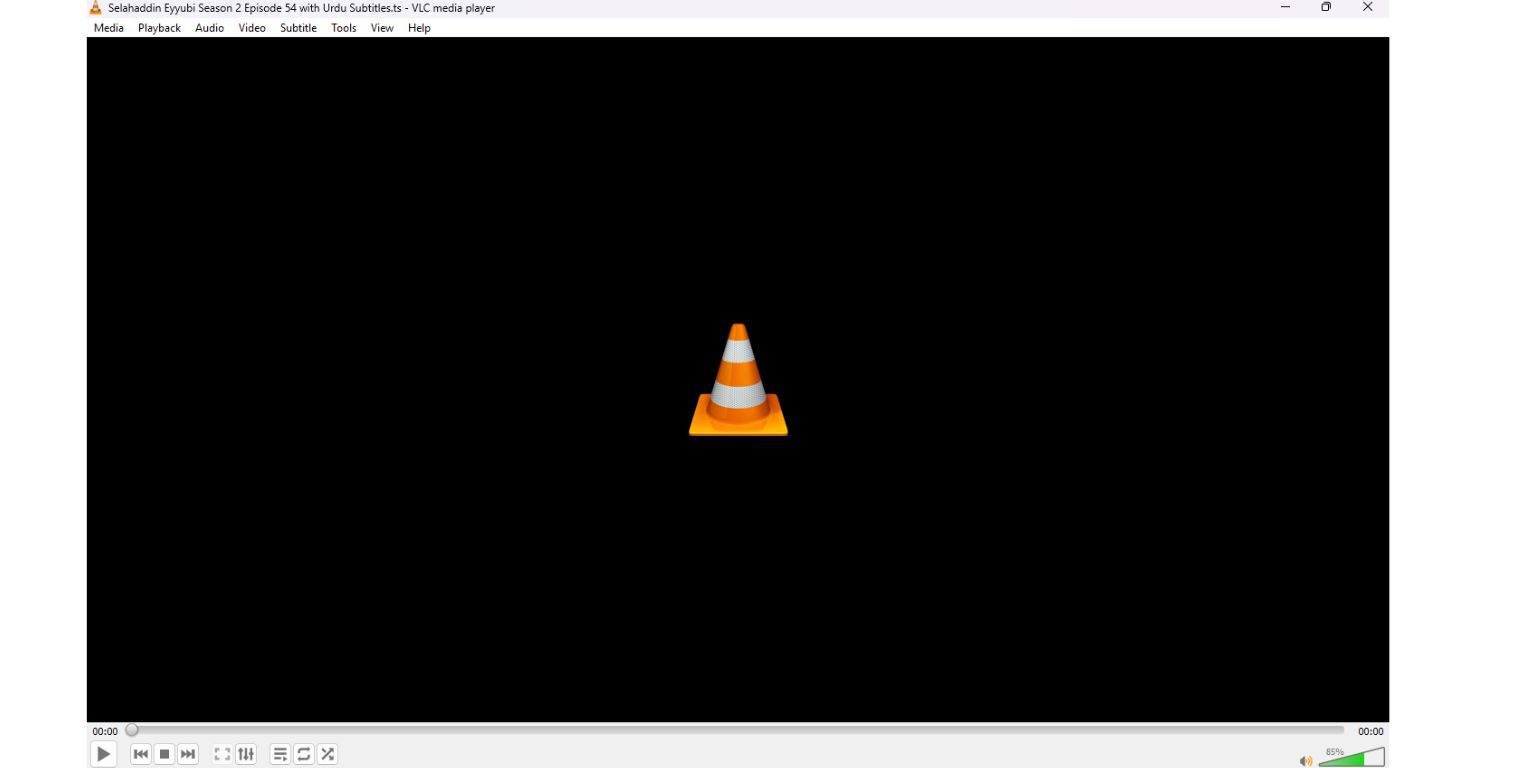
Task: Skip to next media item
Action: pyautogui.click(x=188, y=754)
